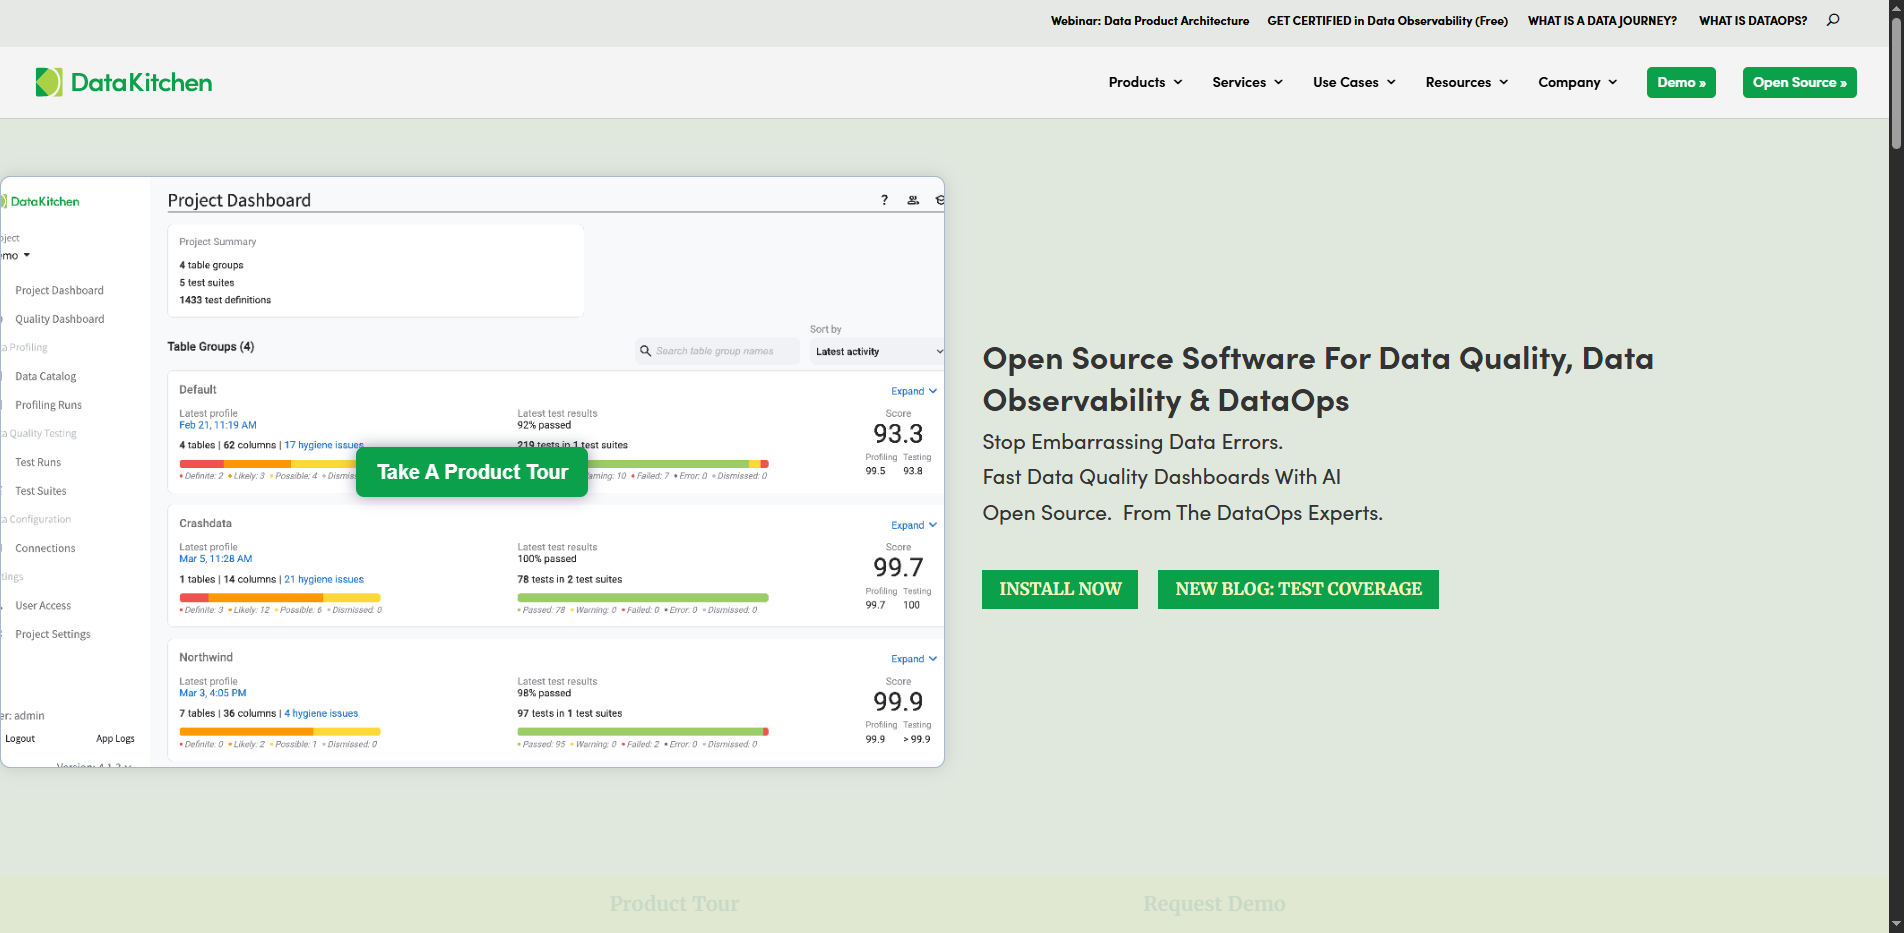Click the 93.3 score value
The height and width of the screenshot is (933, 1904).
click(898, 434)
